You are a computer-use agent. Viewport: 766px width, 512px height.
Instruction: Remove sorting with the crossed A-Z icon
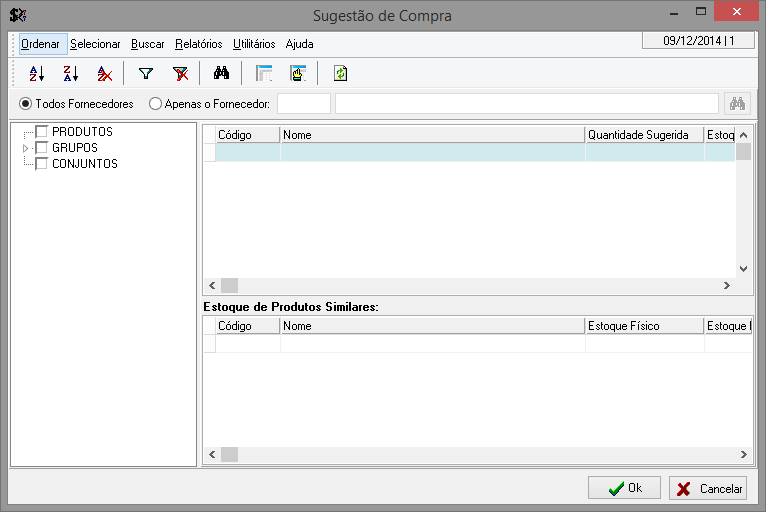click(x=104, y=73)
